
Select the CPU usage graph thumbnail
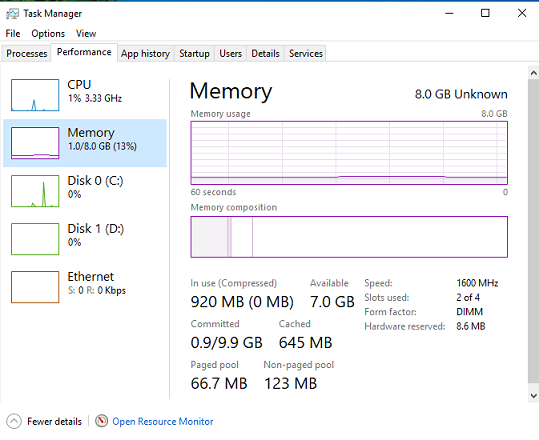pos(35,95)
